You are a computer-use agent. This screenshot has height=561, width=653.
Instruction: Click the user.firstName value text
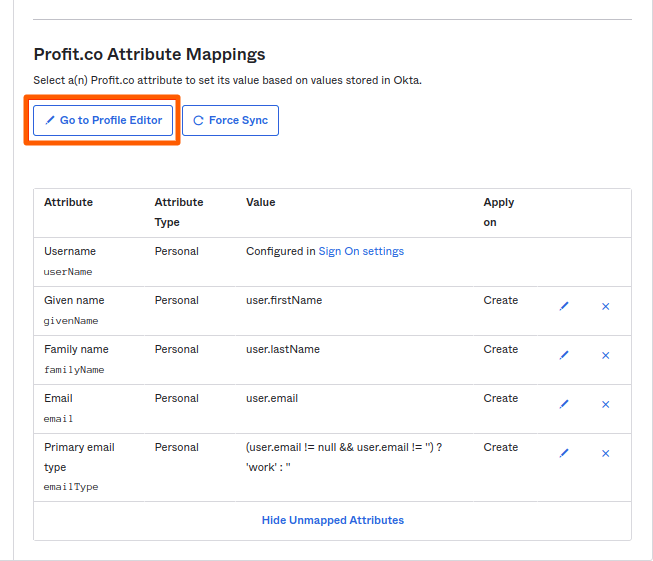pos(284,300)
